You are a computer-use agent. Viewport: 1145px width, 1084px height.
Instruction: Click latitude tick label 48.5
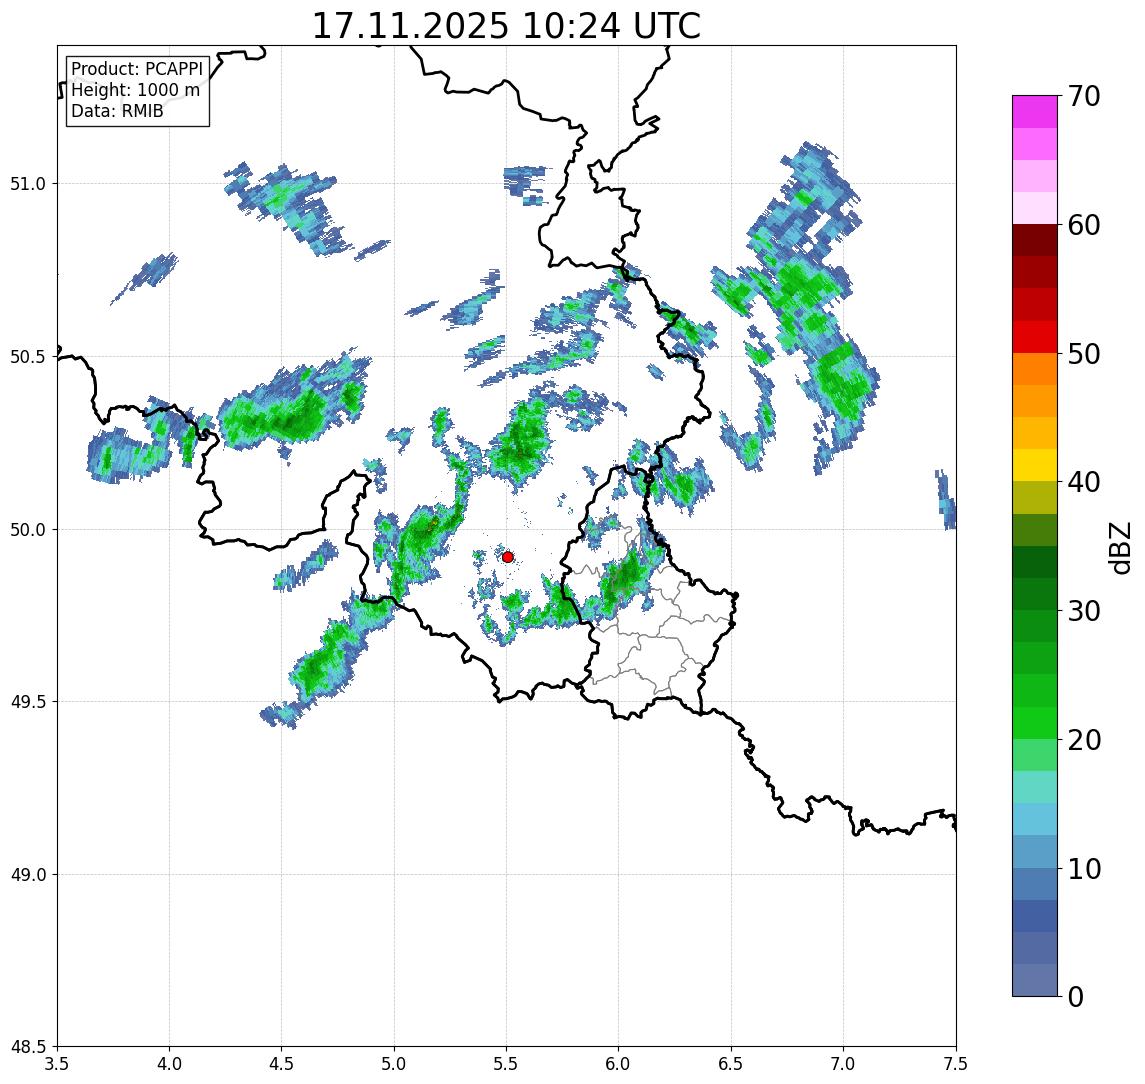[x=27, y=1047]
